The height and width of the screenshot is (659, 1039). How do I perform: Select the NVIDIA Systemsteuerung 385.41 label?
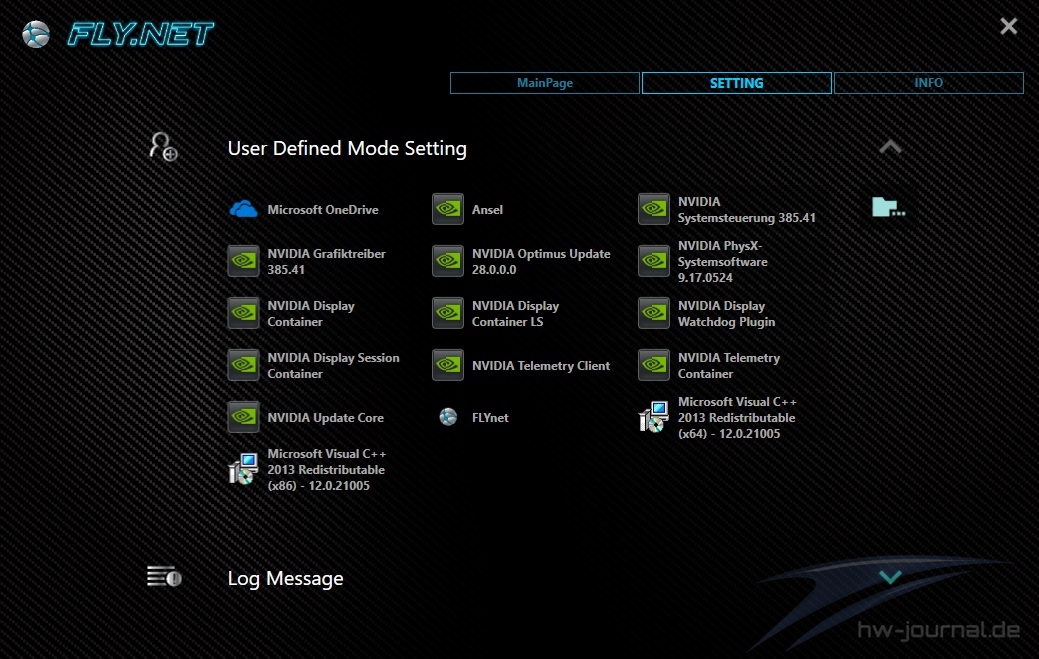coord(747,209)
